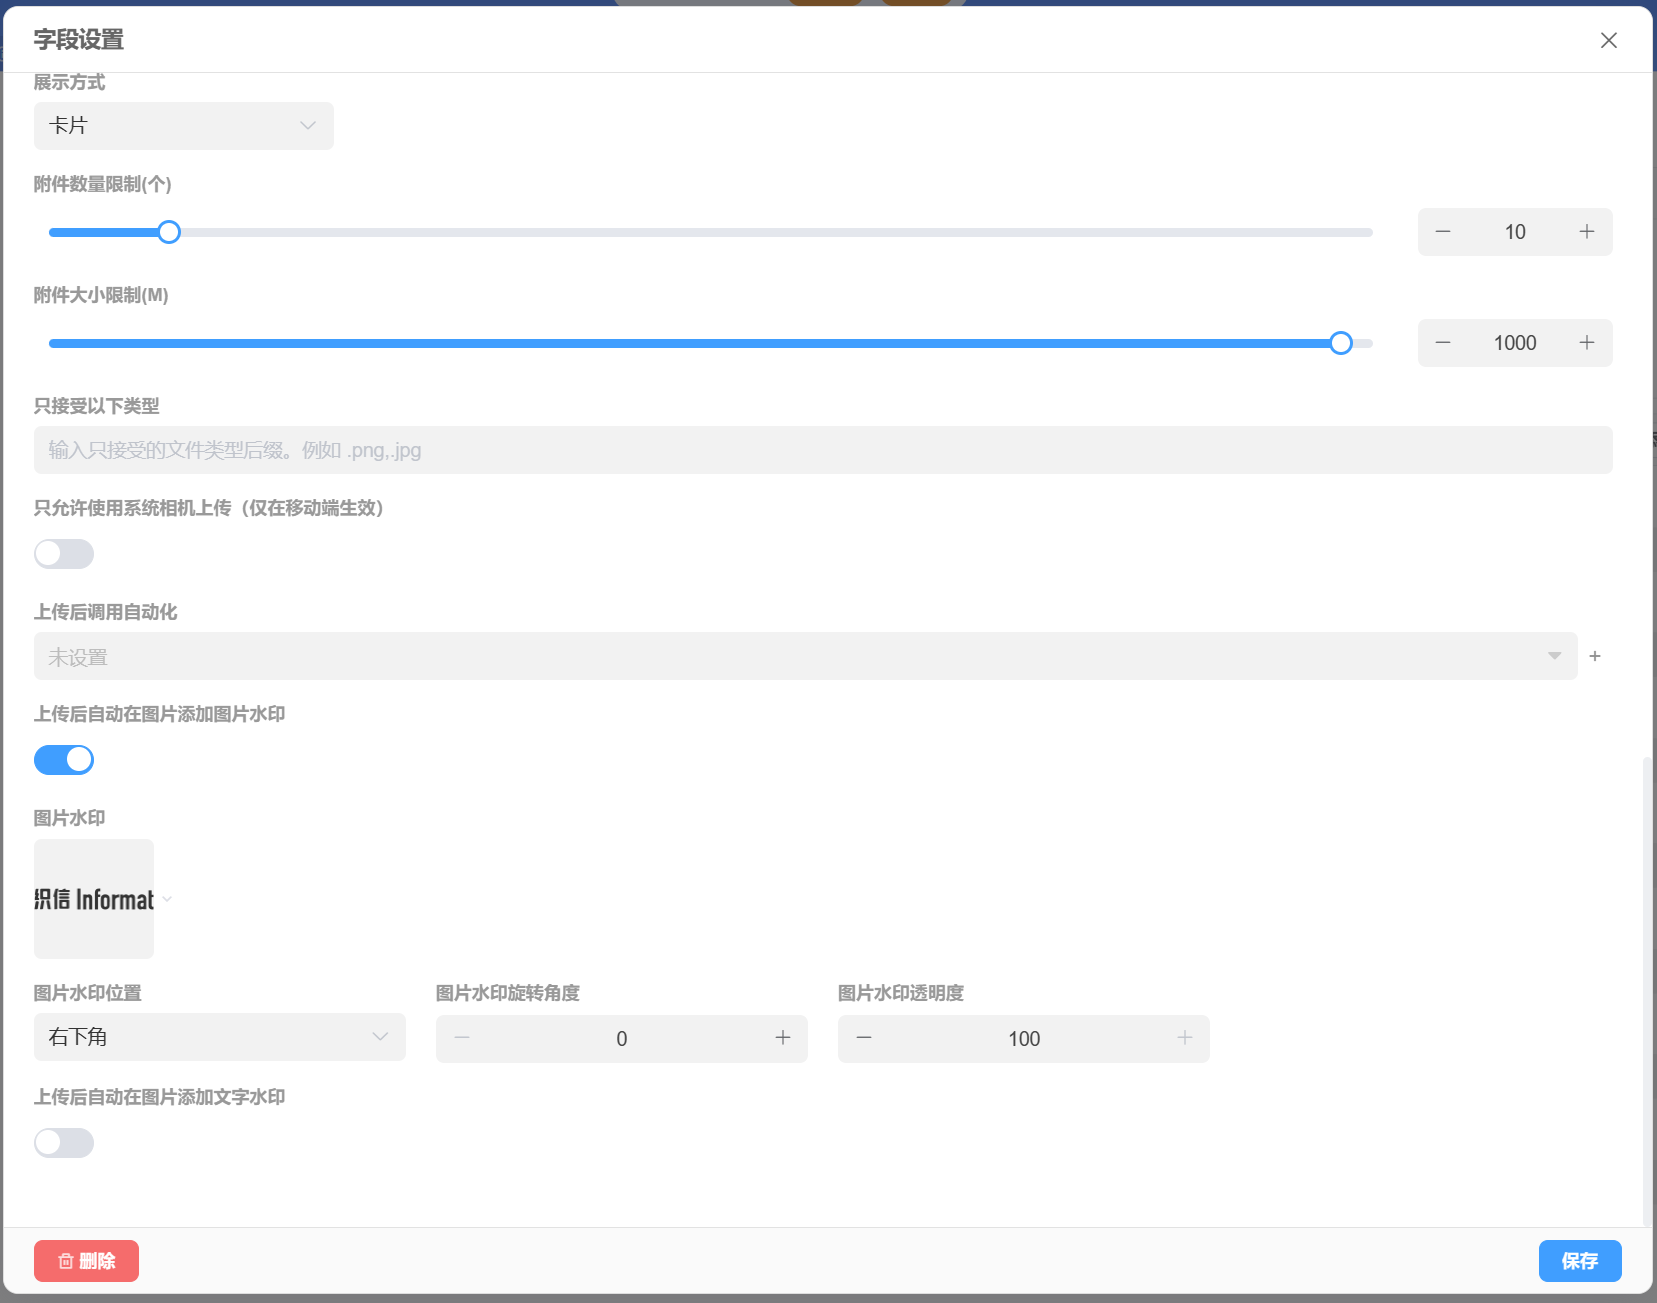Increase attachment count limit with plus icon
Viewport: 1657px width, 1303px height.
click(x=1587, y=232)
